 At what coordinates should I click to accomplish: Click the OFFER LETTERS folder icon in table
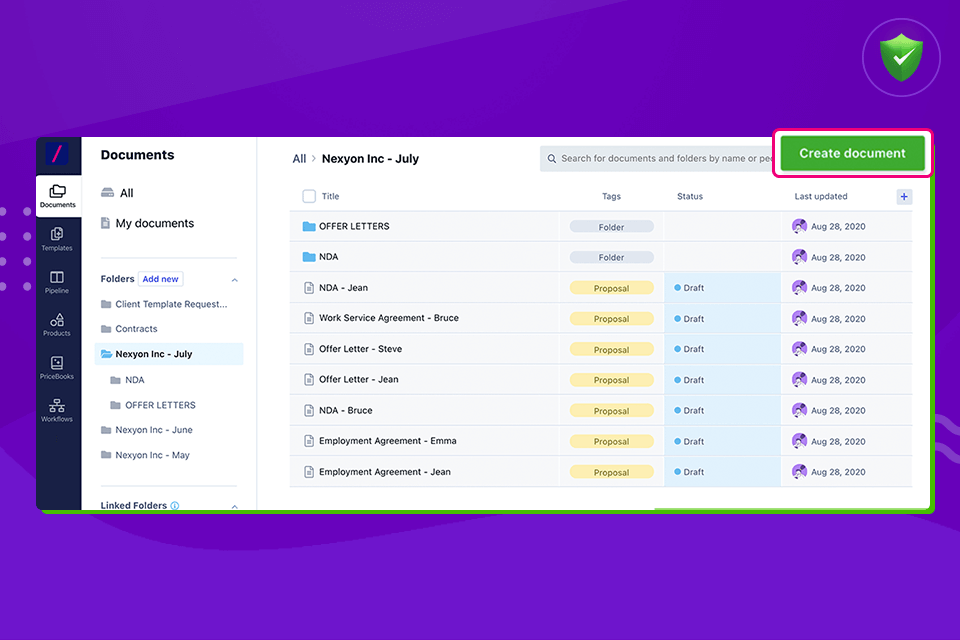pos(309,227)
